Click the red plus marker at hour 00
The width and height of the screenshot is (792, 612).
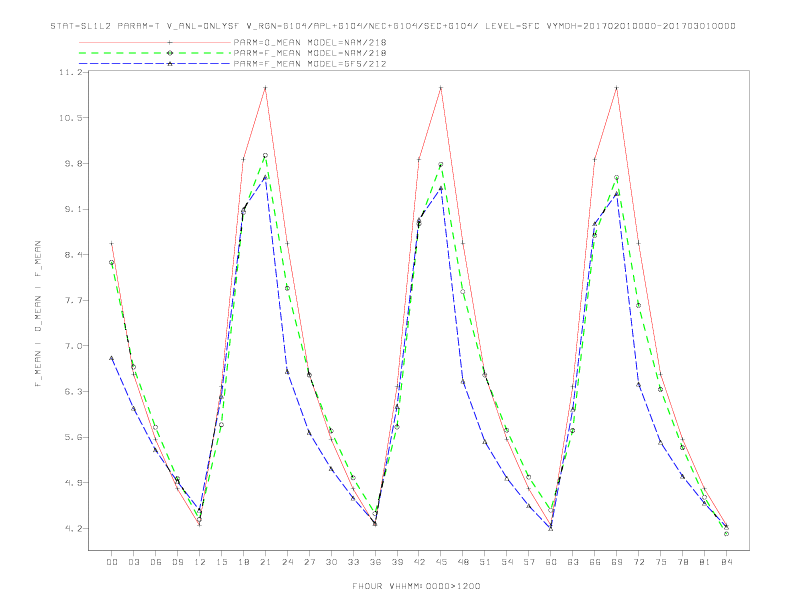click(112, 243)
